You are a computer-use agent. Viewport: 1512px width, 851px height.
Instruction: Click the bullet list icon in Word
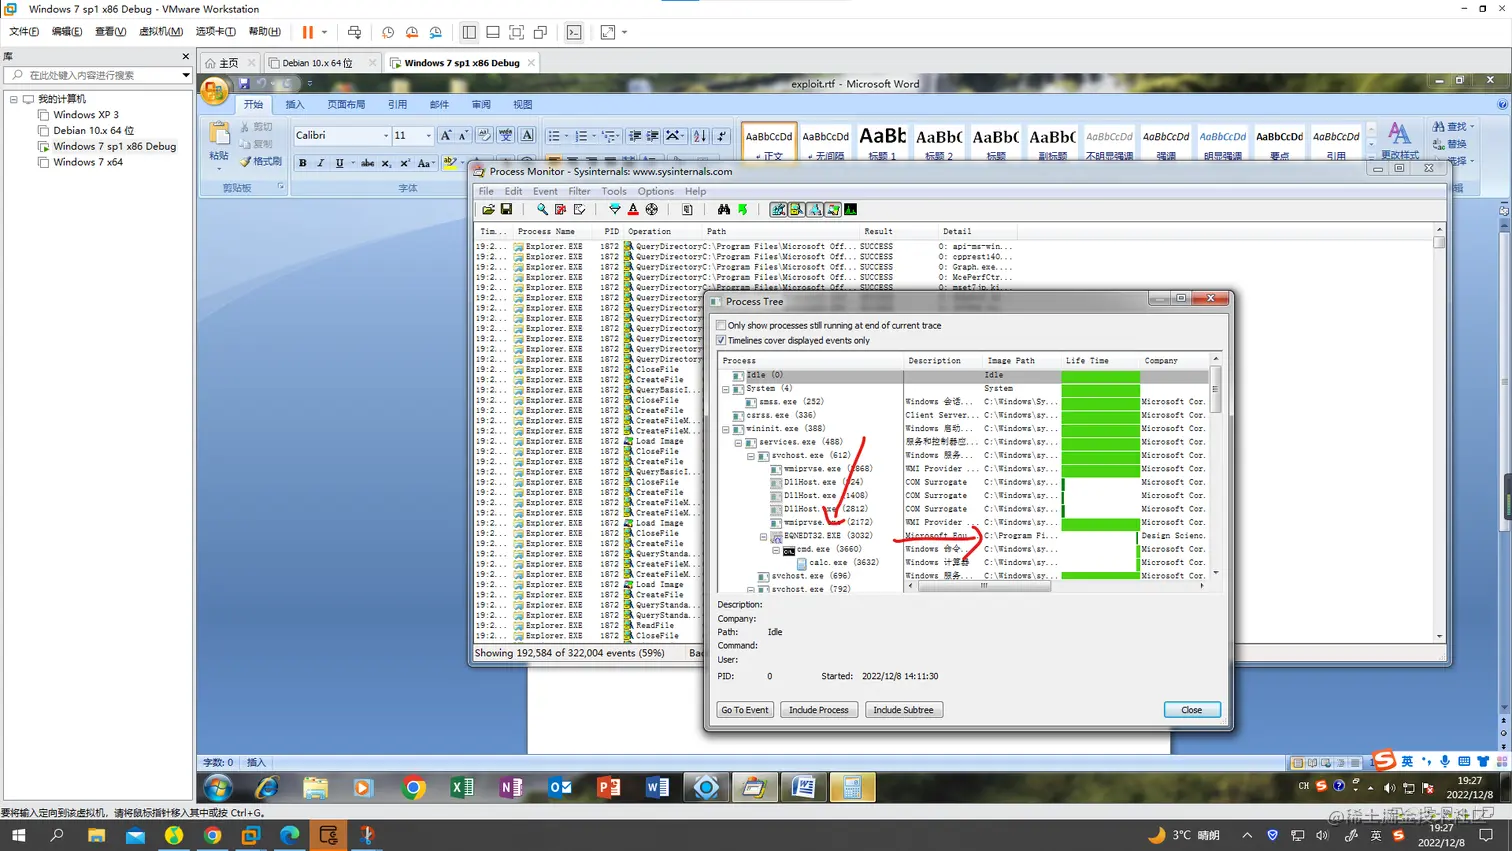[554, 136]
